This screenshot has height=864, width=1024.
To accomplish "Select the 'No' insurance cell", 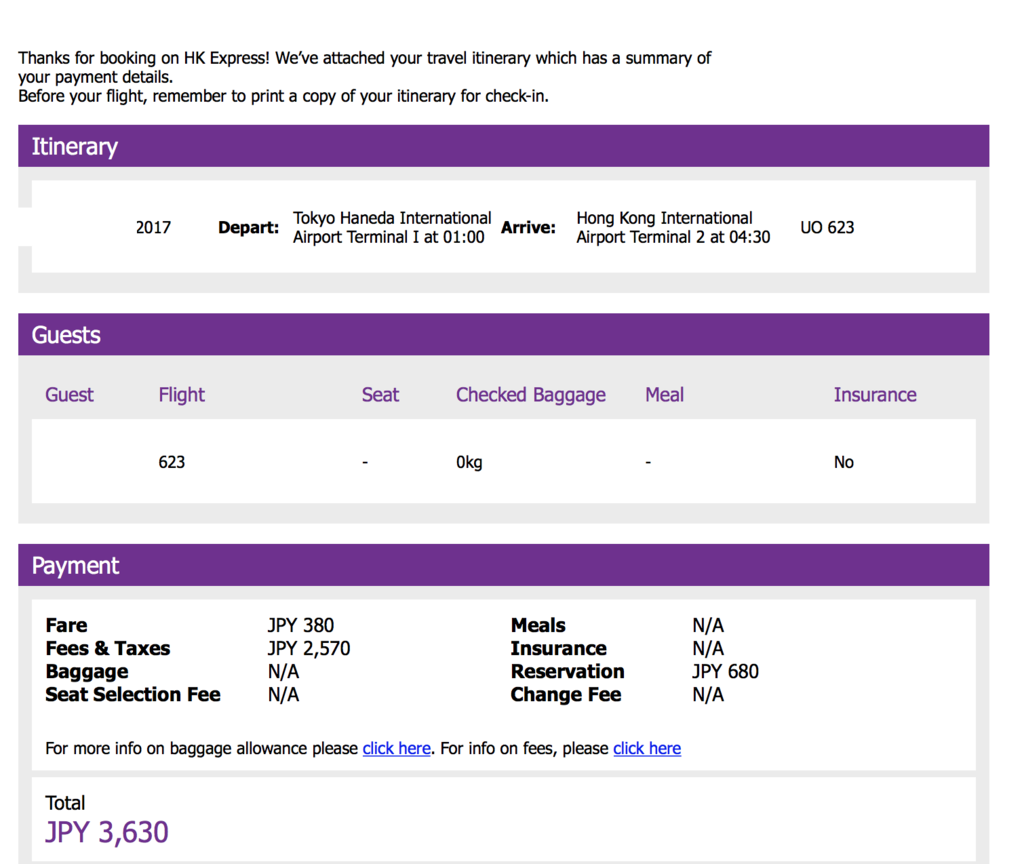I will pos(843,462).
